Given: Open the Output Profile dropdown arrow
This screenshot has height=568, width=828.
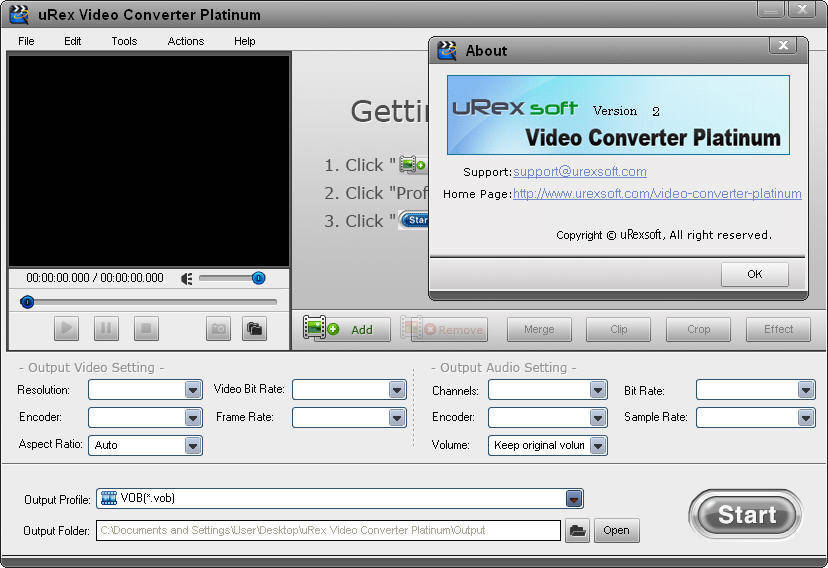Looking at the screenshot, I should pos(574,498).
